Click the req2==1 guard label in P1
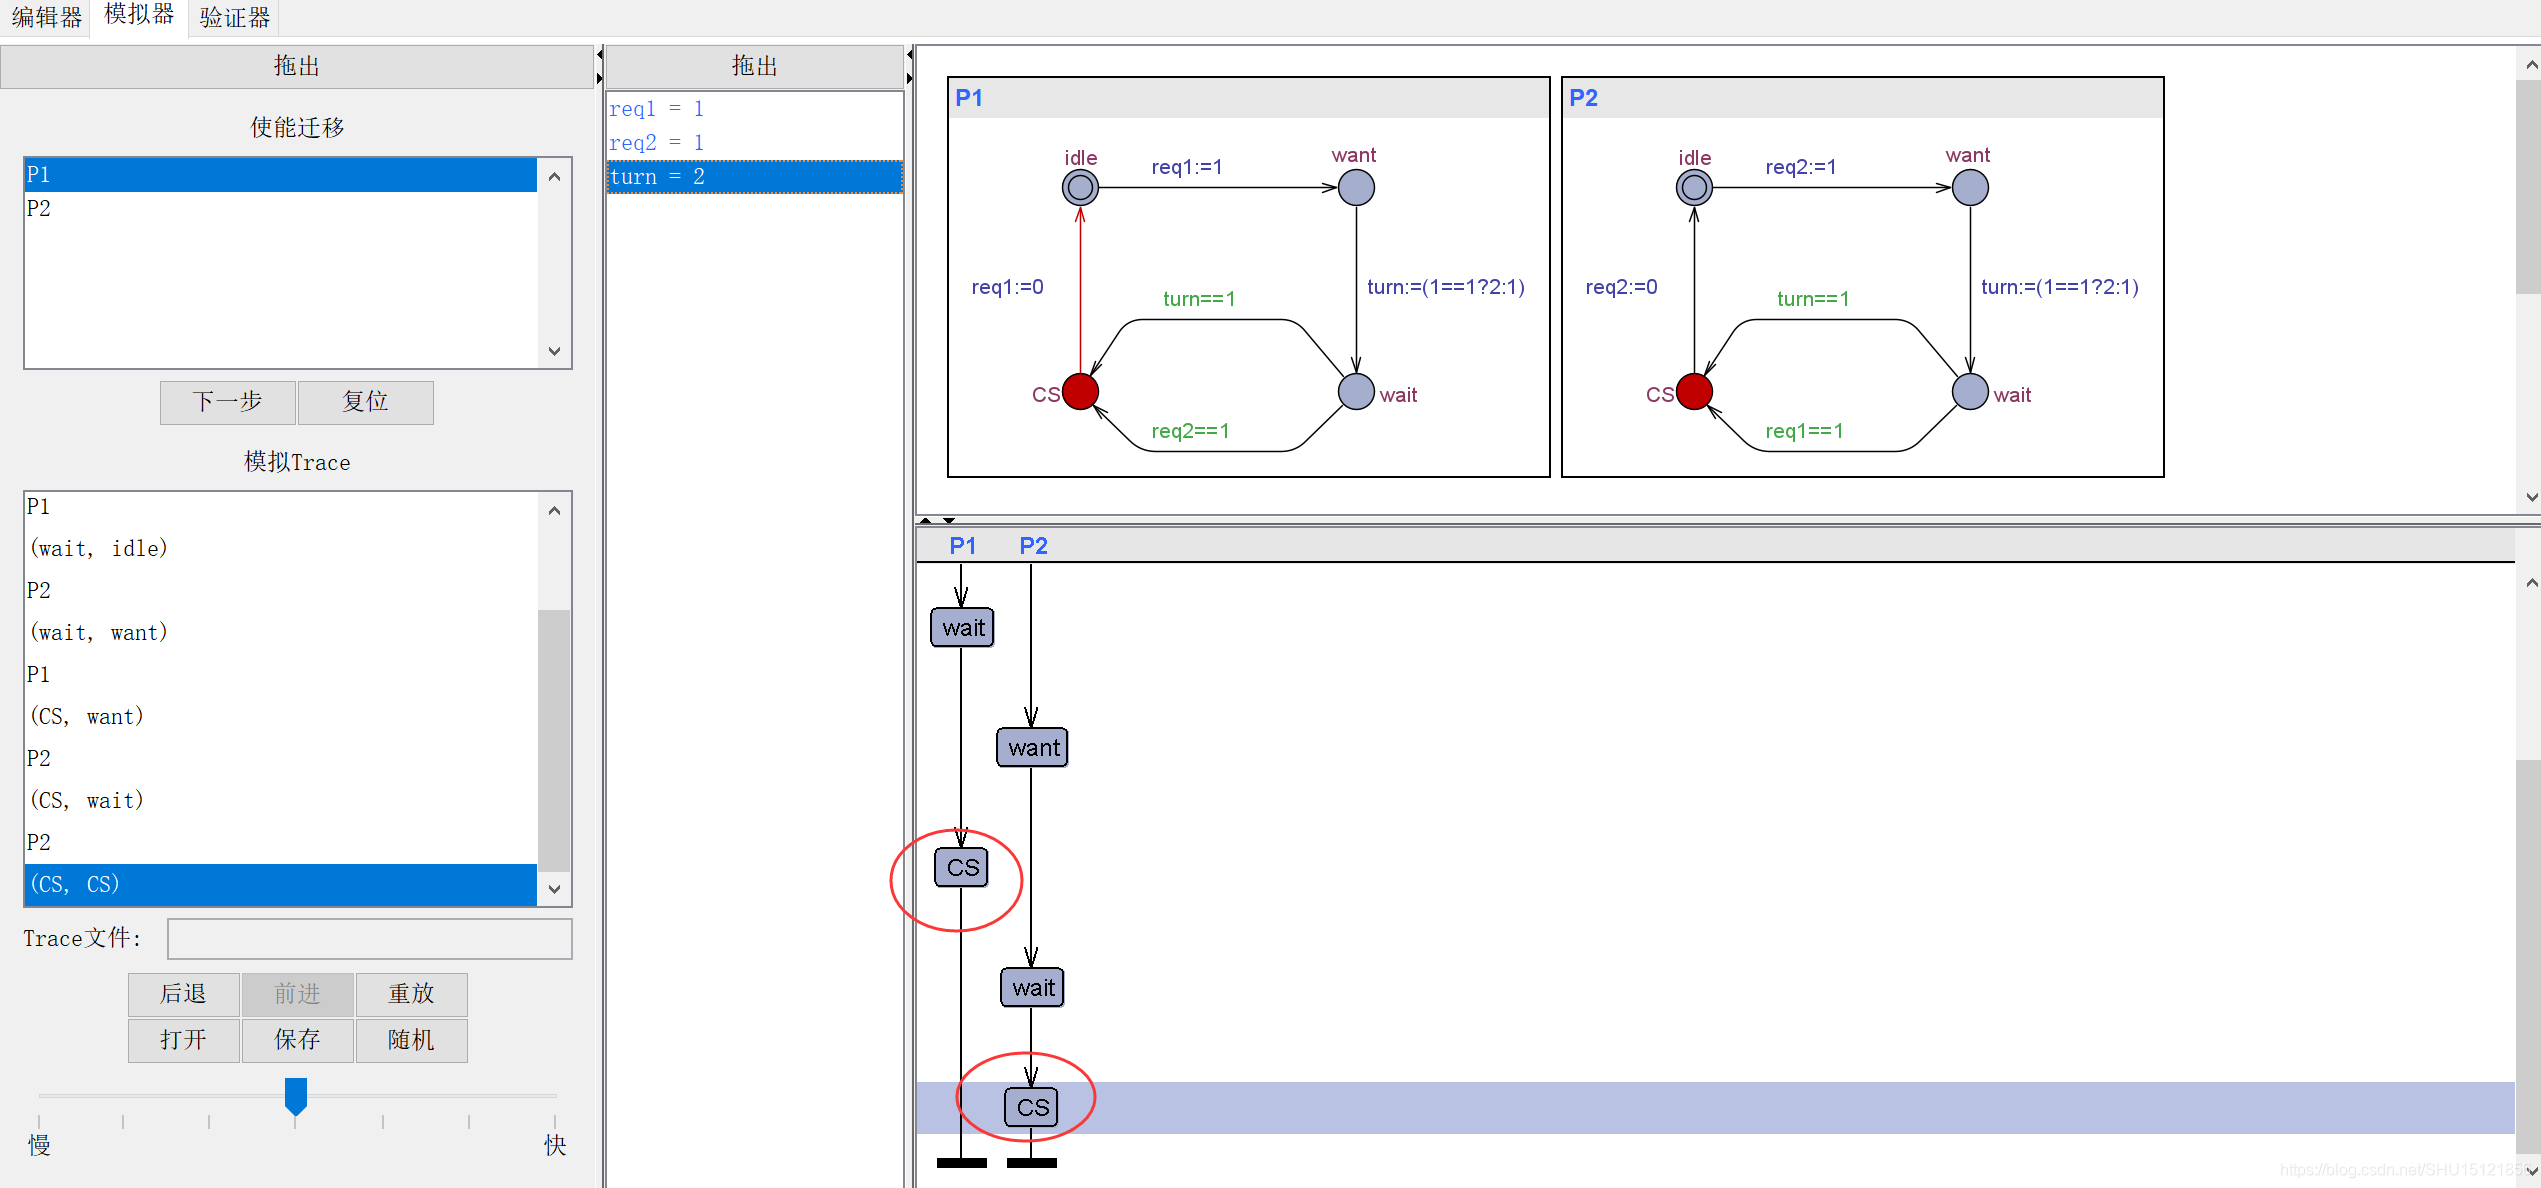Screen dimensions: 2541x1188 click(x=1190, y=431)
